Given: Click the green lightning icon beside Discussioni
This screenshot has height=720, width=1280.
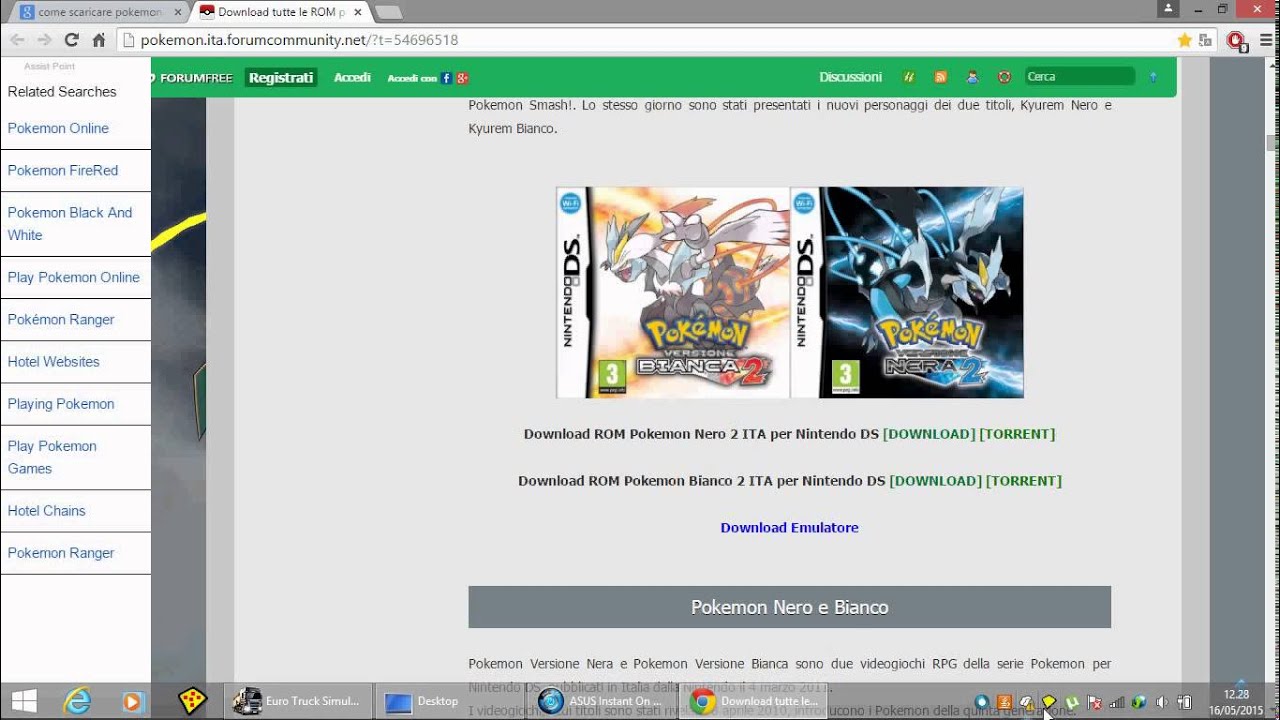Looking at the screenshot, I should click(909, 77).
